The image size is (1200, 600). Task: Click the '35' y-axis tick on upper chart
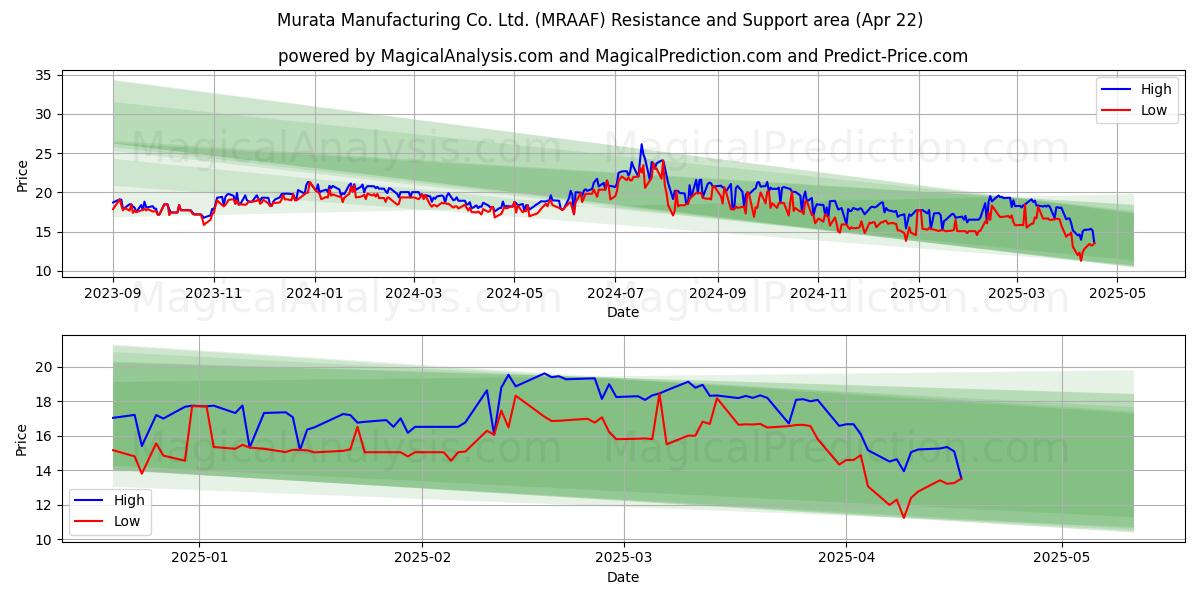click(44, 75)
